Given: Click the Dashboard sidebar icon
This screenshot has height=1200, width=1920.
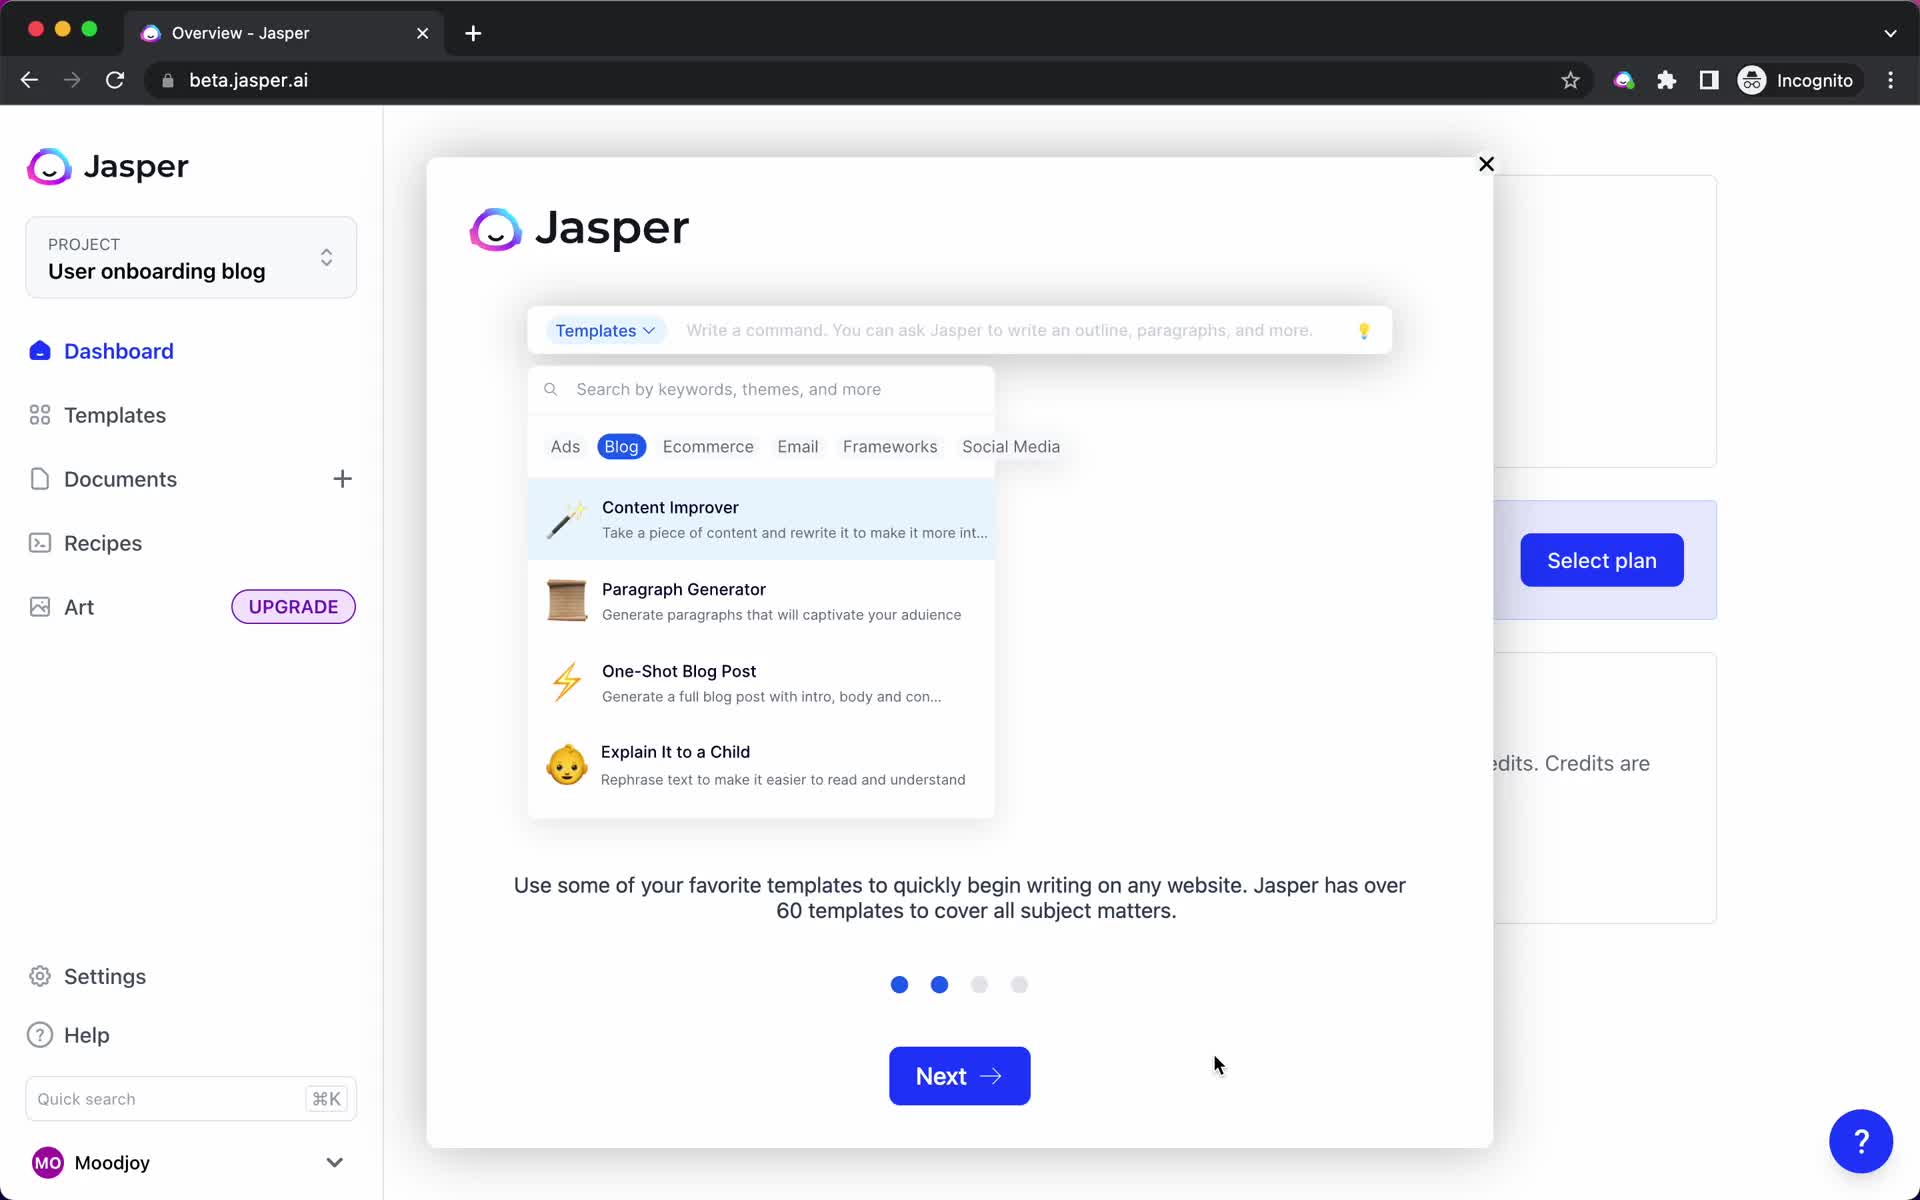Looking at the screenshot, I should [x=39, y=350].
